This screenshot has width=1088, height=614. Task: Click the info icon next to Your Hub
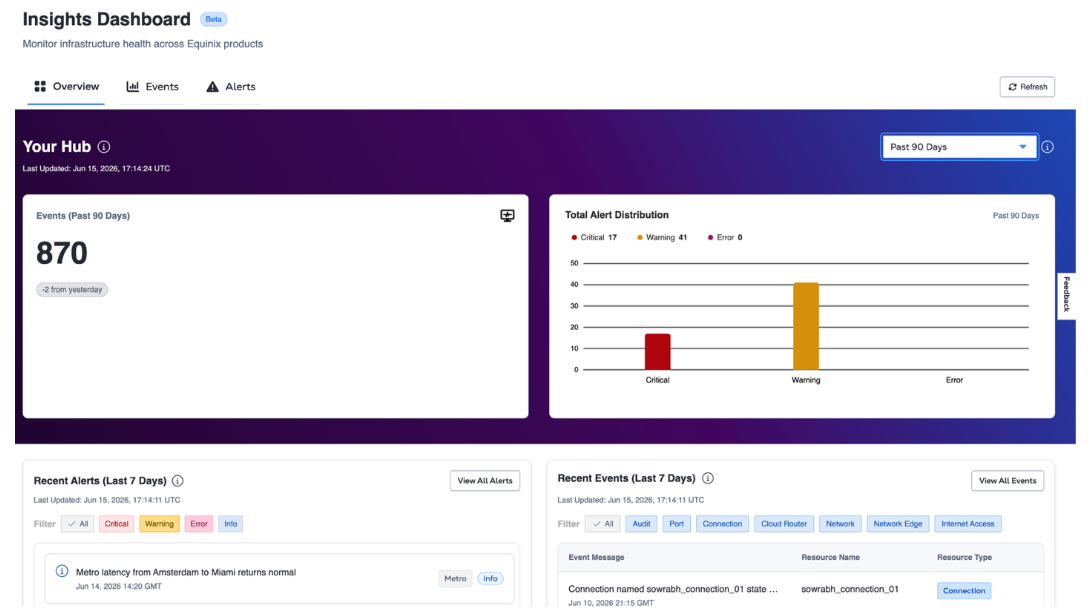click(x=104, y=147)
